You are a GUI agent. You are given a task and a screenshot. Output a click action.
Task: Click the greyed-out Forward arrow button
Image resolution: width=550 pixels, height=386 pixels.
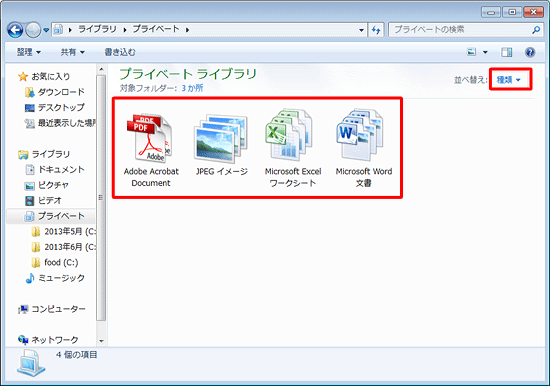[x=33, y=30]
